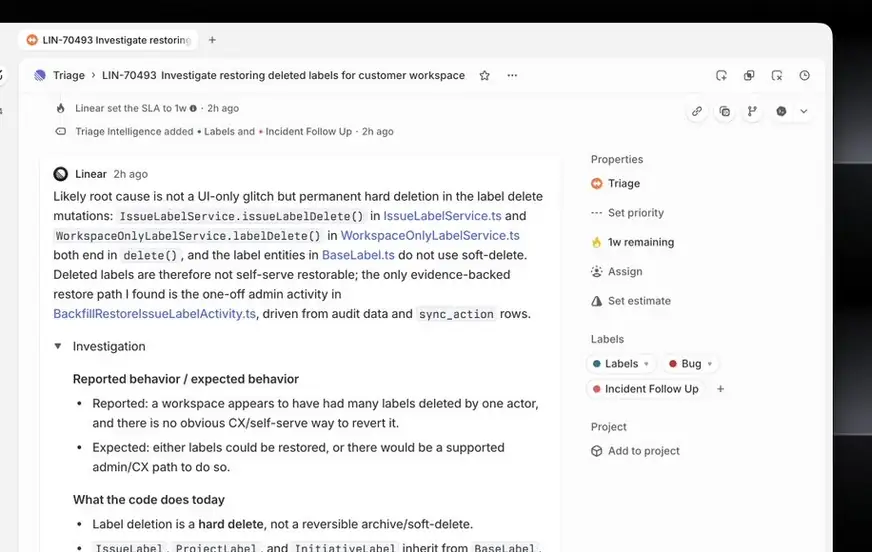The height and width of the screenshot is (552, 872).
Task: Set priority for the issue
Action: (x=628, y=213)
